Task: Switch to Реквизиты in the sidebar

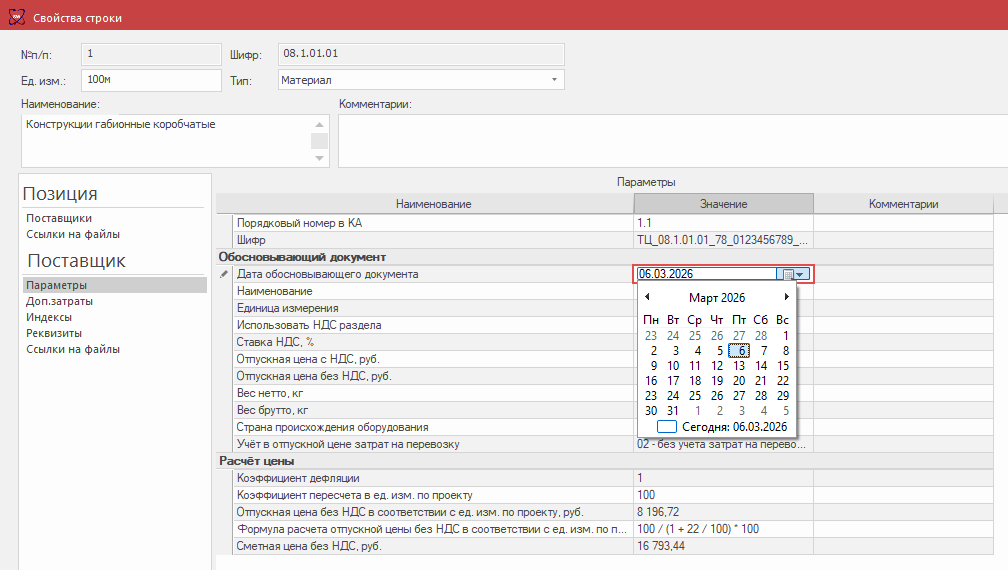Action: [54, 333]
